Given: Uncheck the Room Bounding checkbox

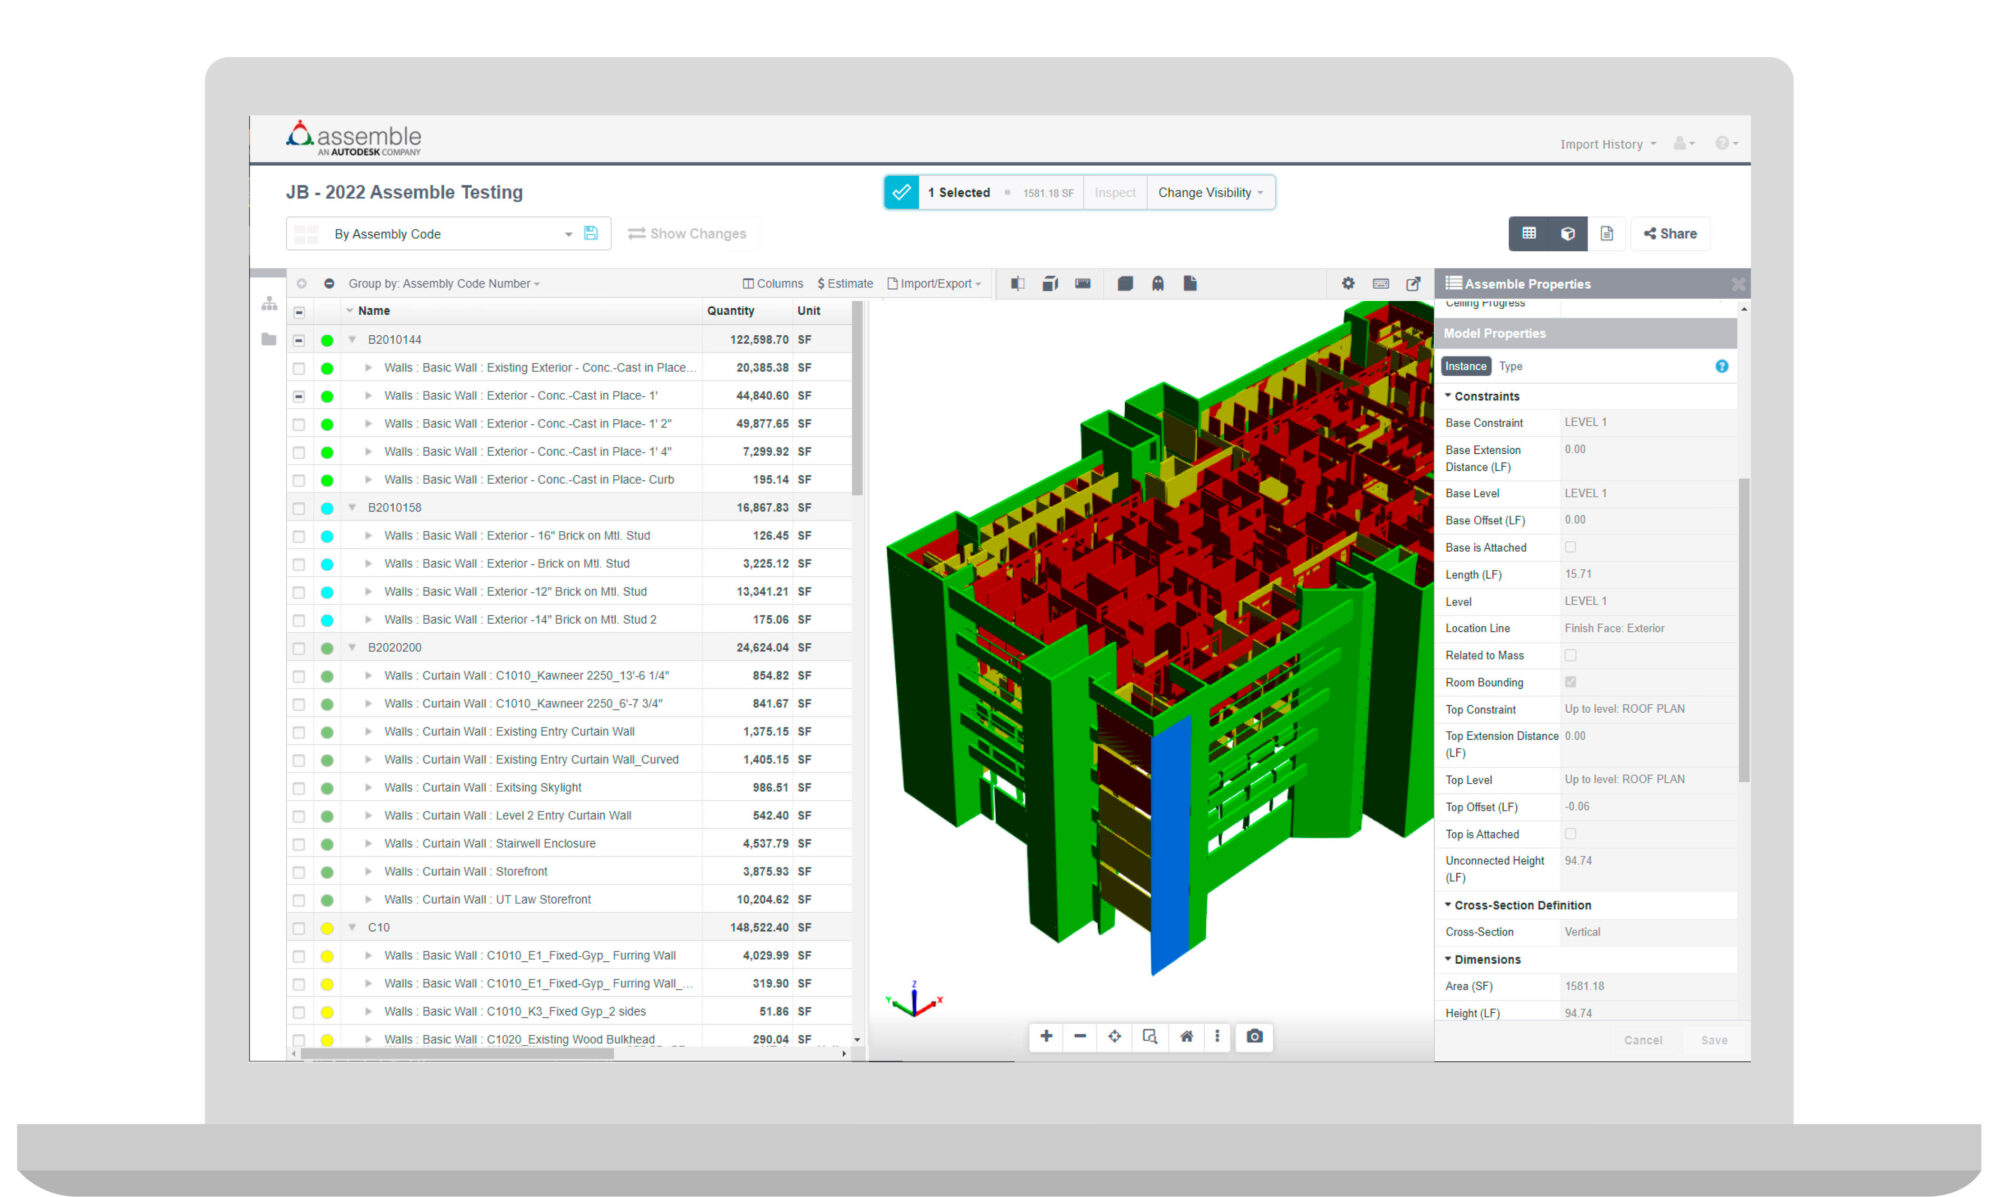Looking at the screenshot, I should 1571,682.
